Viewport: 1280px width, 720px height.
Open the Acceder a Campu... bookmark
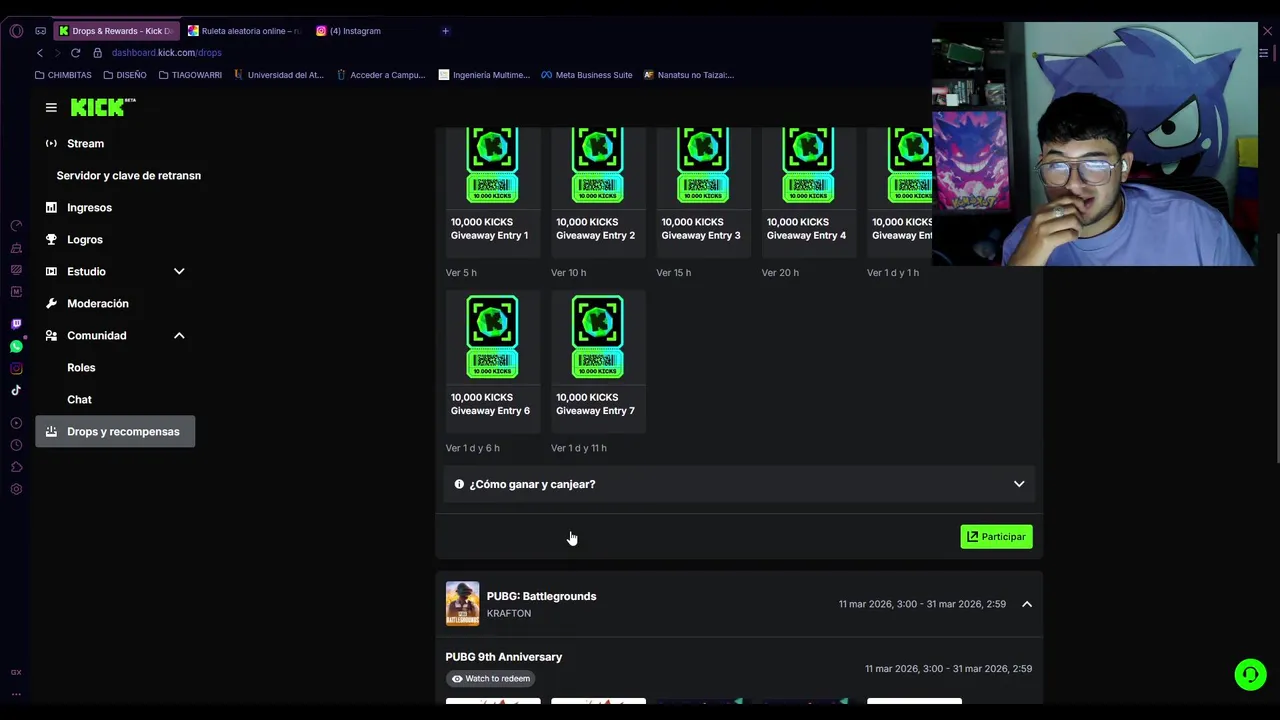point(381,75)
